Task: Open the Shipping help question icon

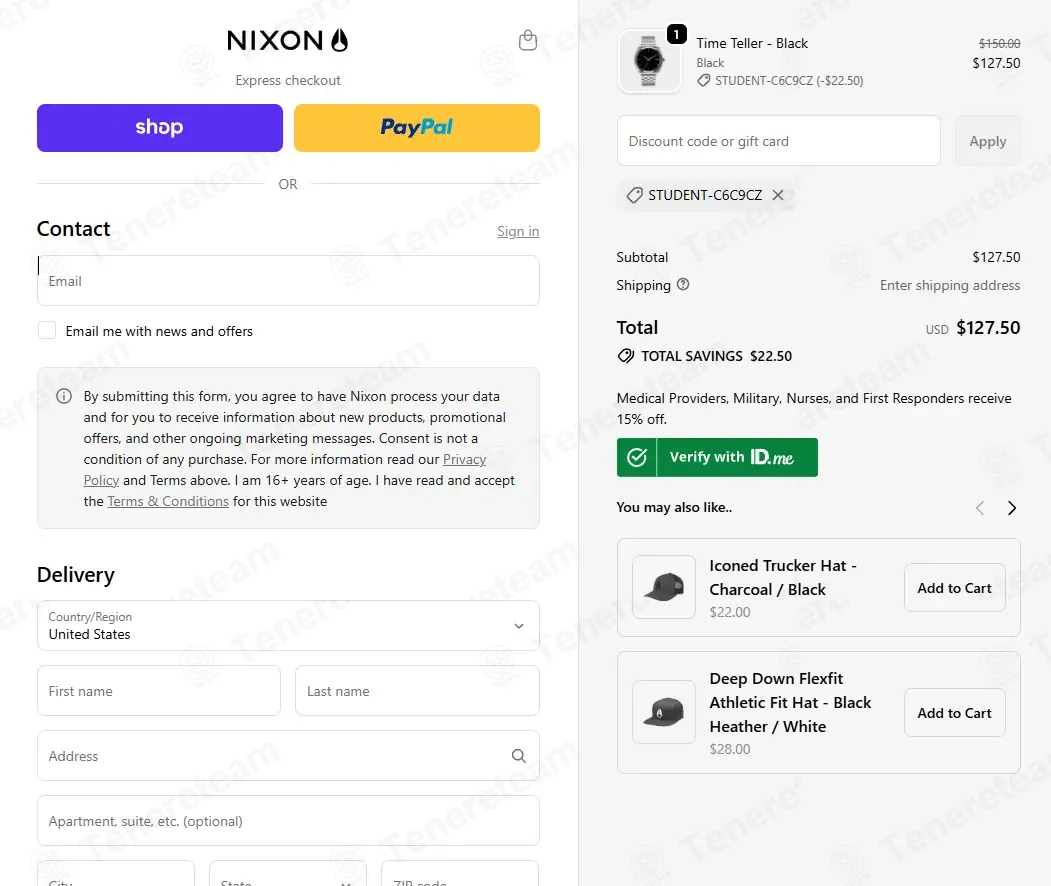Action: pyautogui.click(x=682, y=284)
